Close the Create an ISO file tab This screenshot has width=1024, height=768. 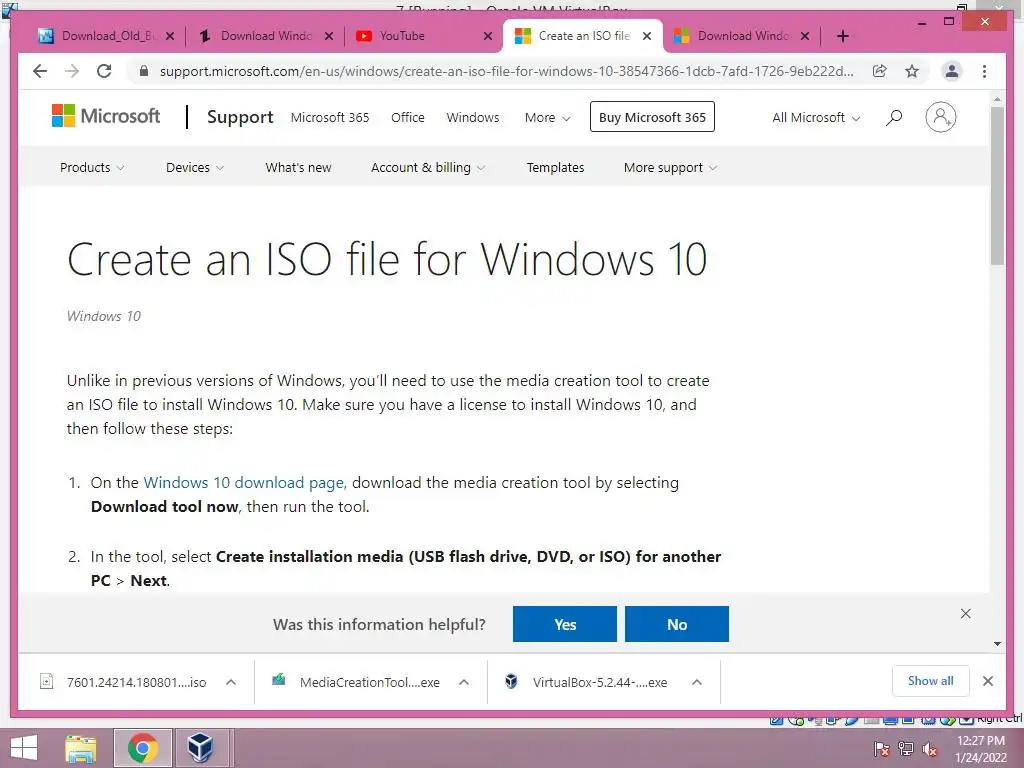pyautogui.click(x=647, y=36)
